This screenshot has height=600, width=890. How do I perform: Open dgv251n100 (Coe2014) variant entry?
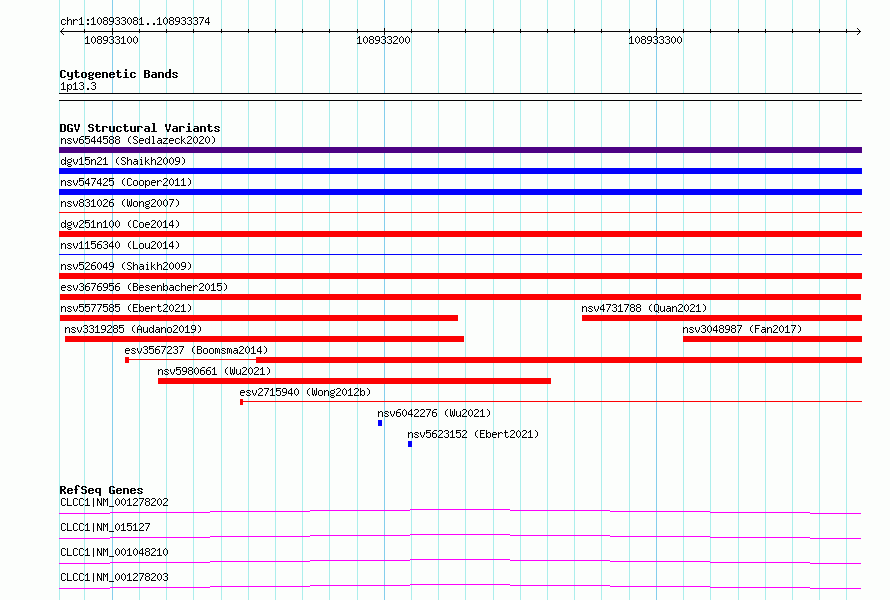pyautogui.click(x=120, y=224)
